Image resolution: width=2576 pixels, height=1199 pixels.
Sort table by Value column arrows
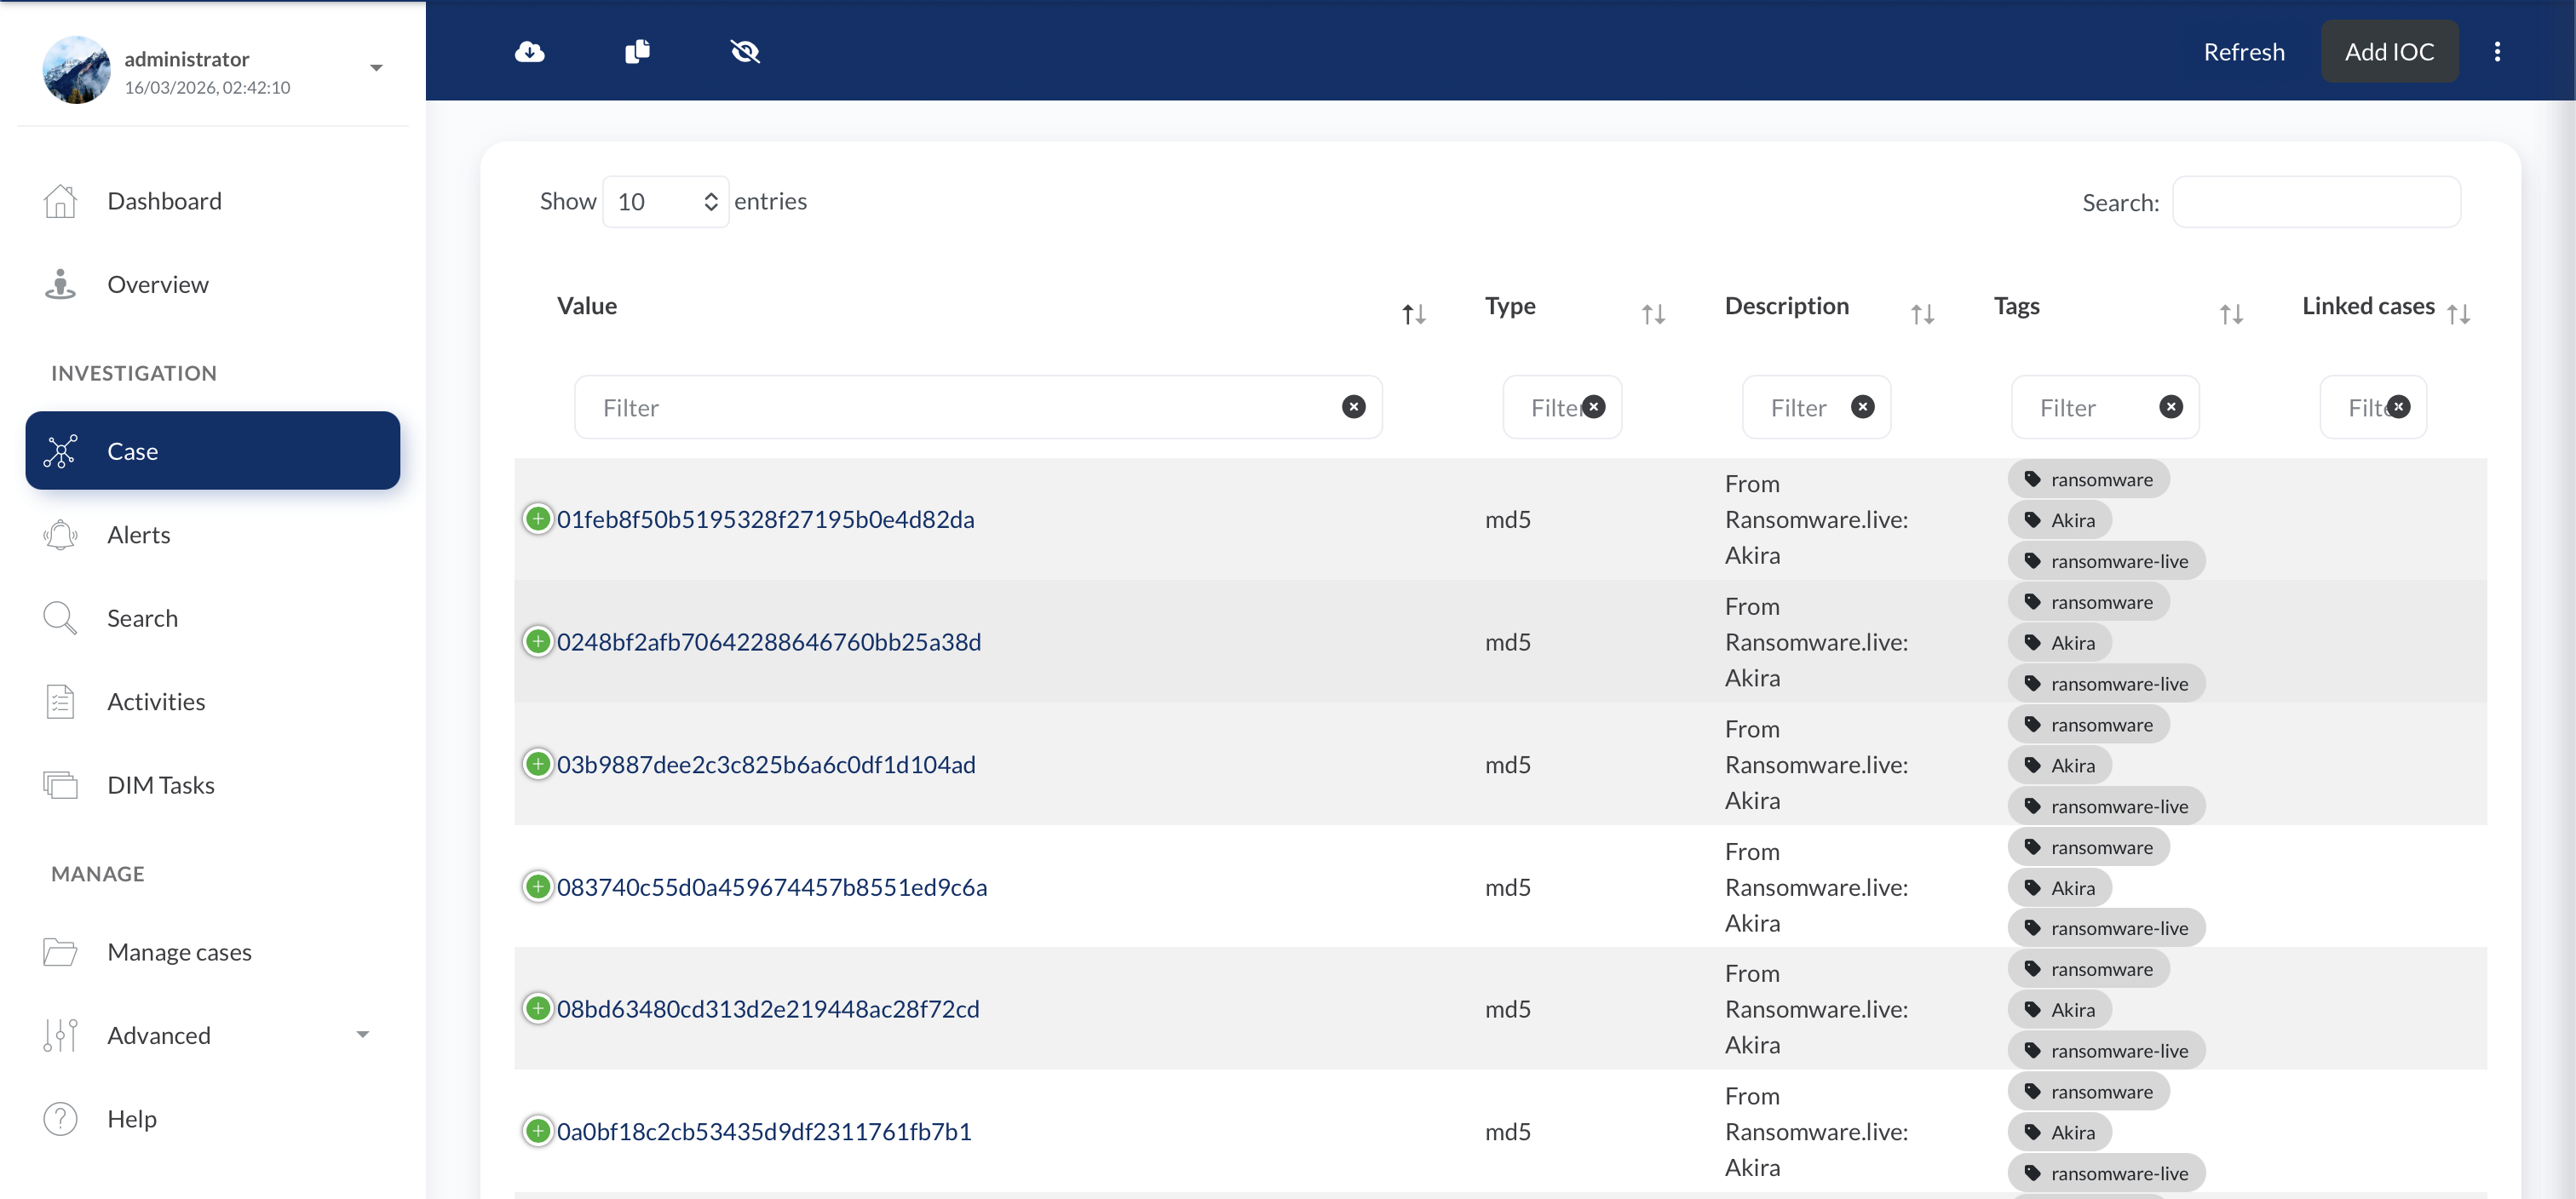(1413, 314)
